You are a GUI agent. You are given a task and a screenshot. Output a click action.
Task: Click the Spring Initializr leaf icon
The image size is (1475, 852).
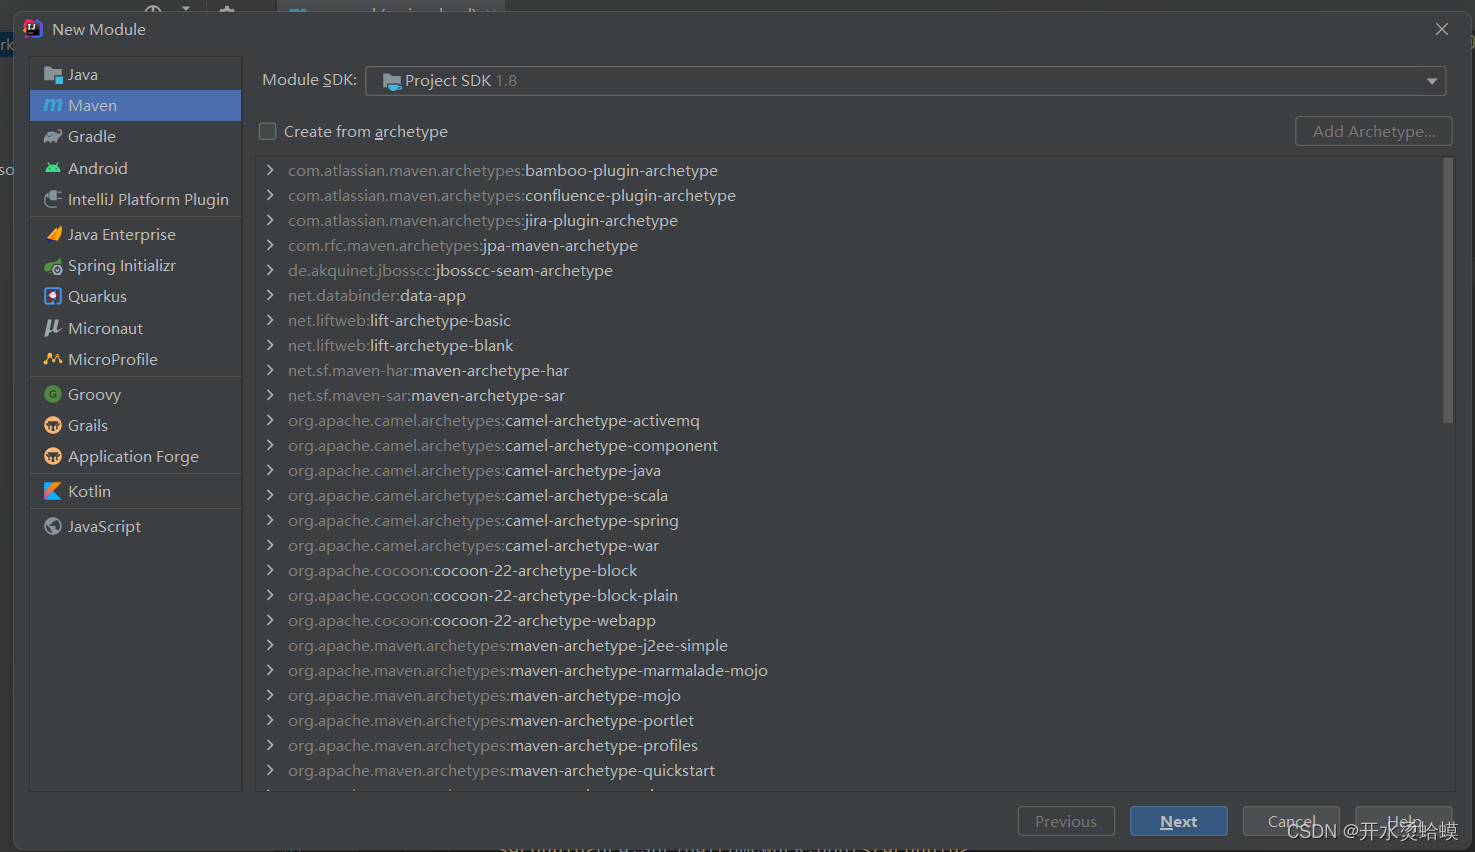(x=53, y=266)
